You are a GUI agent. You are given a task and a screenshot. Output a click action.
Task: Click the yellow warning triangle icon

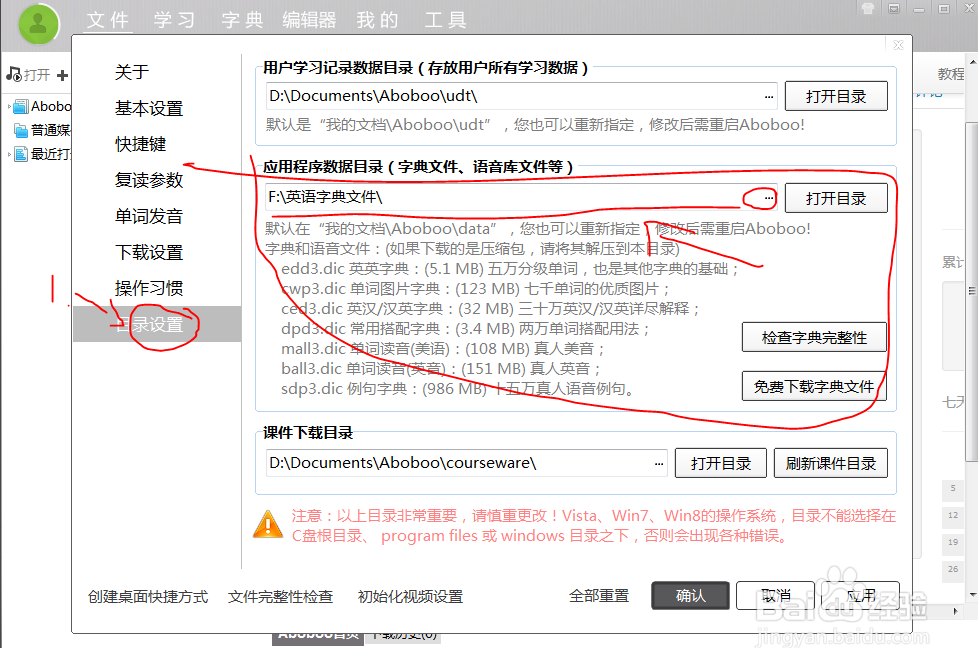pos(268,525)
